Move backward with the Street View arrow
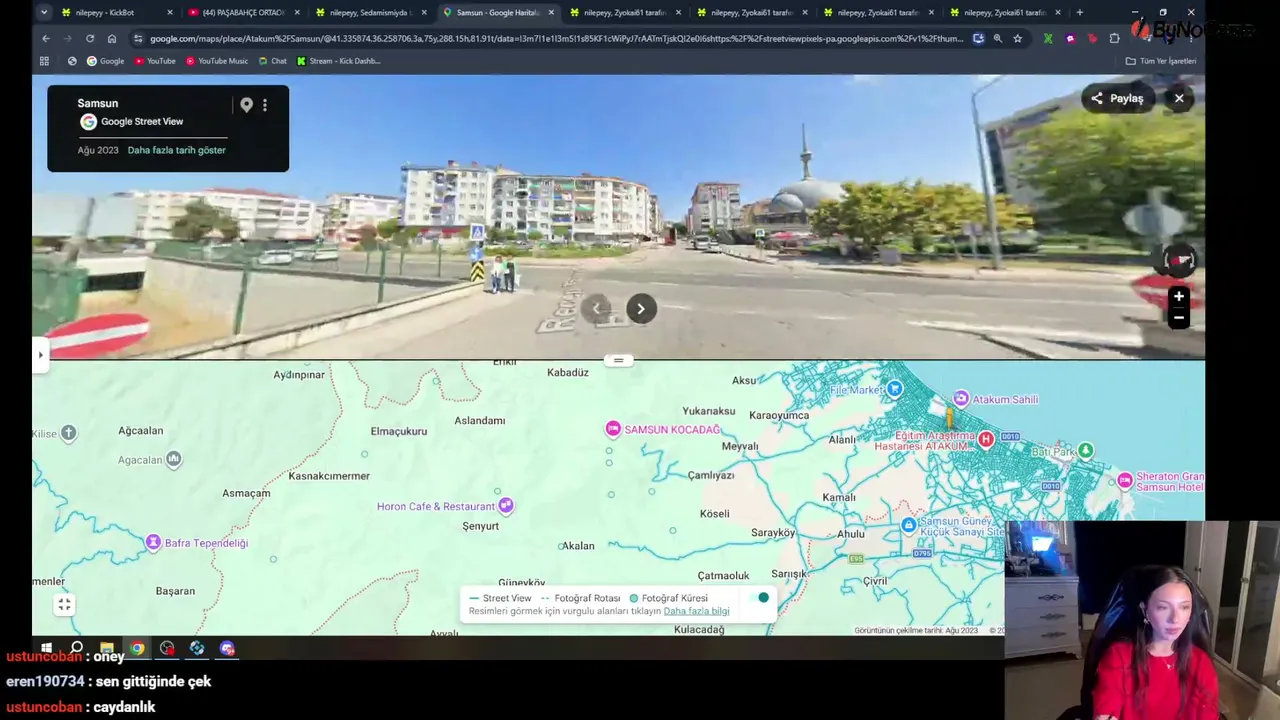This screenshot has width=1280, height=720. (597, 309)
